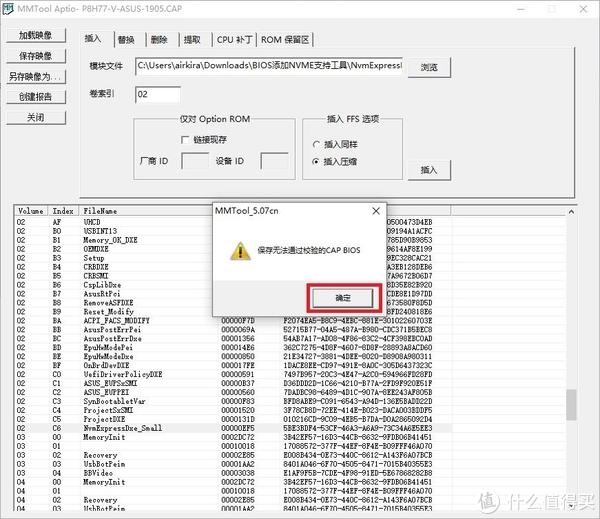Select the BBVideo row in volume 03
Image resolution: width=600 pixels, height=519 pixels.
(233, 473)
